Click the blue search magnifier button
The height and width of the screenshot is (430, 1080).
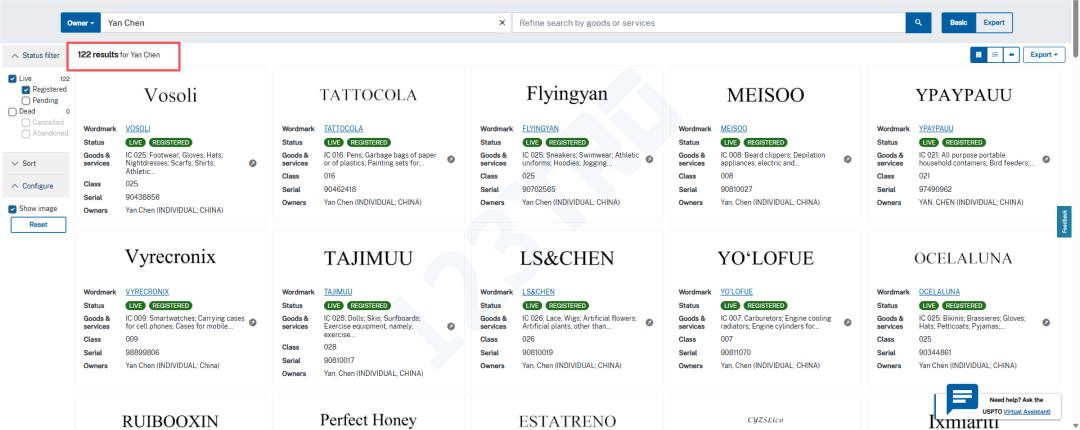(918, 23)
